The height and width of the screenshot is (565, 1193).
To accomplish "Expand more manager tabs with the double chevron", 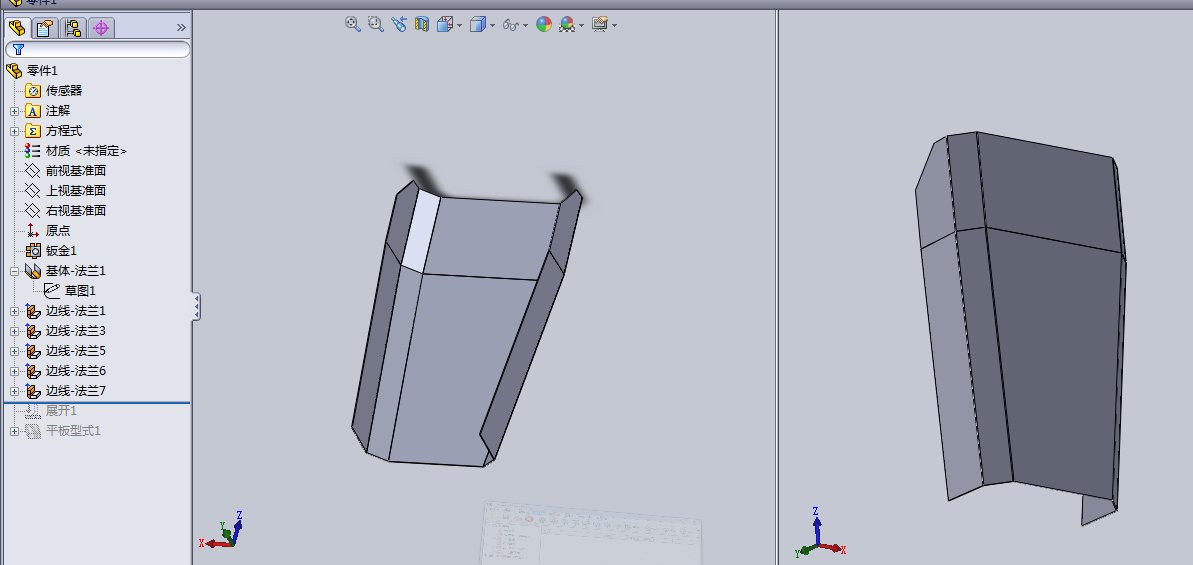I will tap(181, 27).
